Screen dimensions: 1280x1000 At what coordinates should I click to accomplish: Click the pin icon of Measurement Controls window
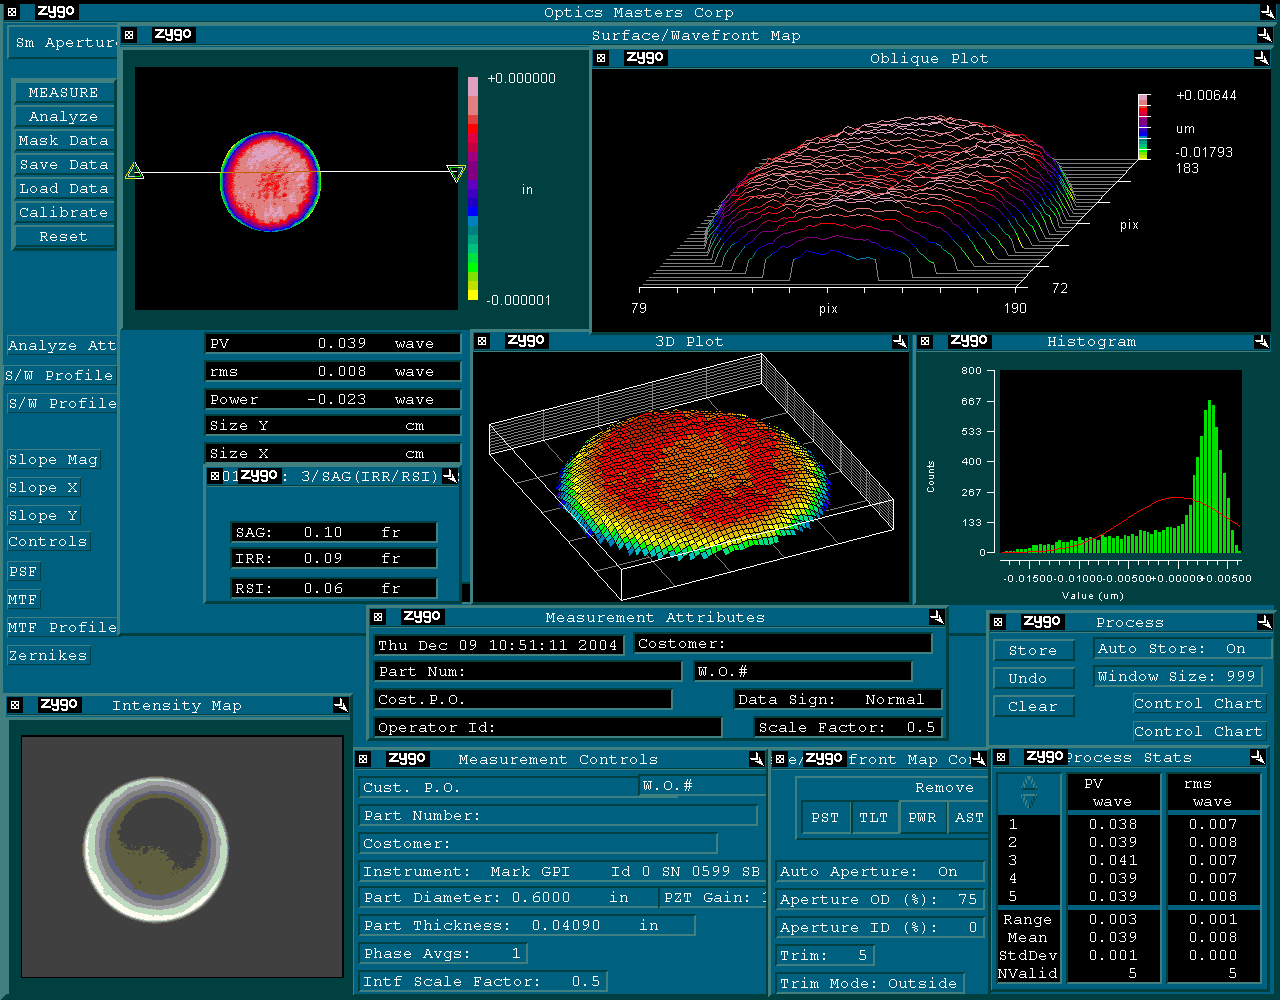point(756,759)
